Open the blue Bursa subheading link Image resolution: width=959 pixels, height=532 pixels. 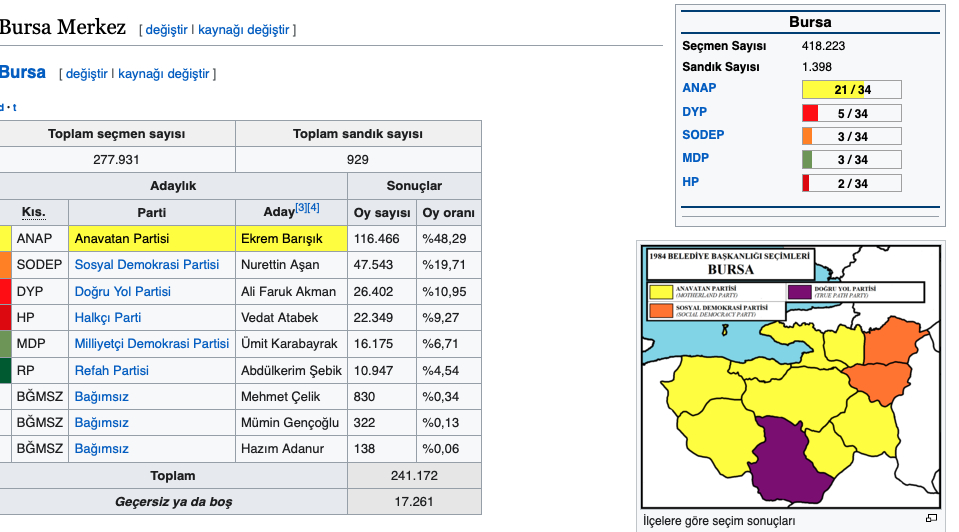click(x=23, y=73)
